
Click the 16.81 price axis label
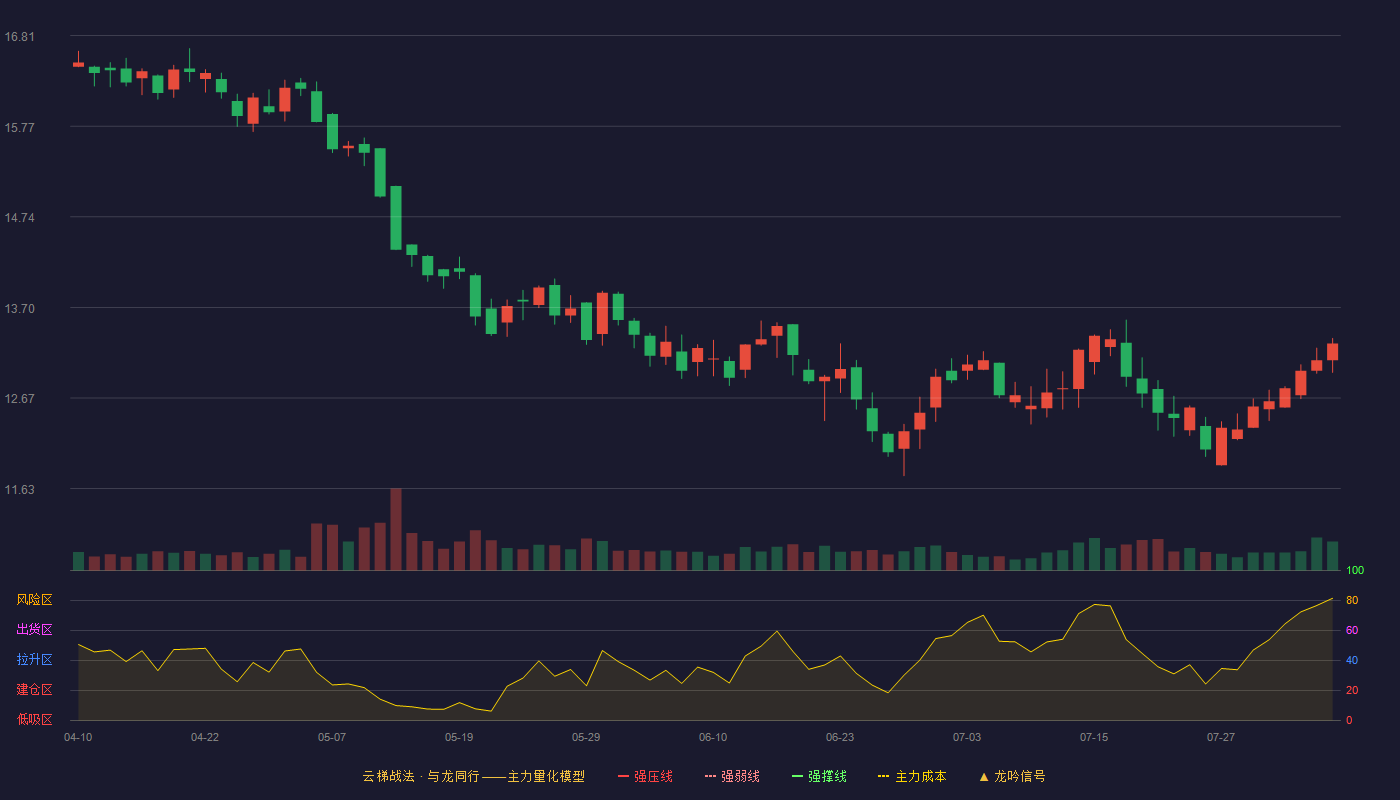tap(19, 37)
